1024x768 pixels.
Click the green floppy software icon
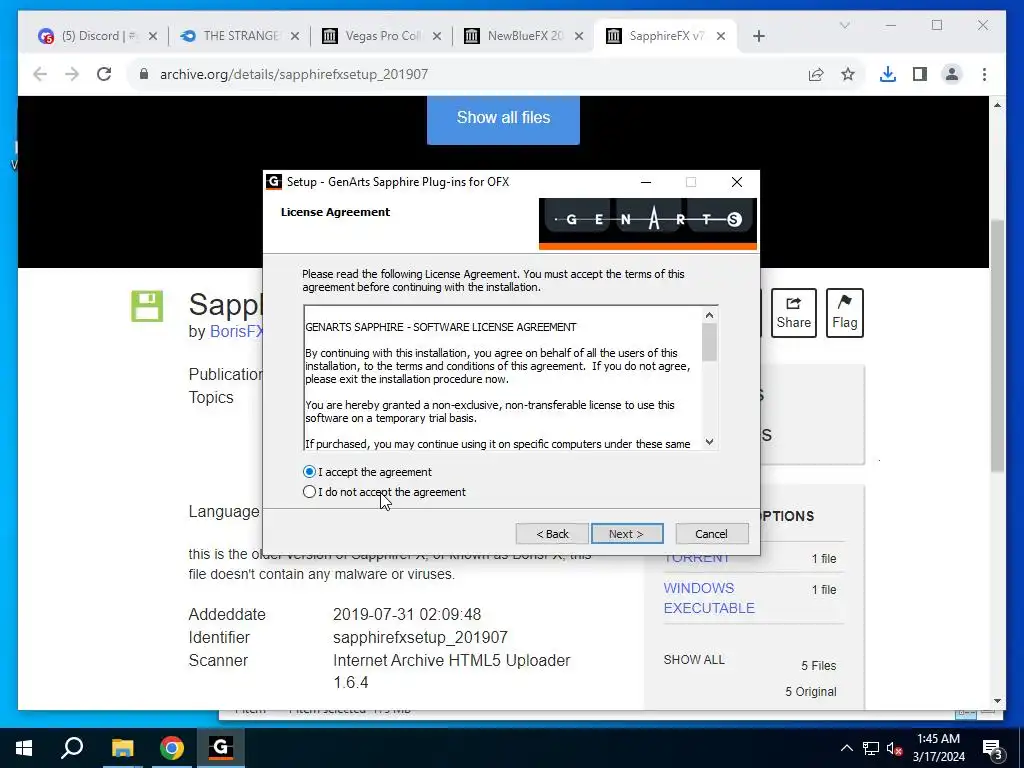tap(147, 306)
